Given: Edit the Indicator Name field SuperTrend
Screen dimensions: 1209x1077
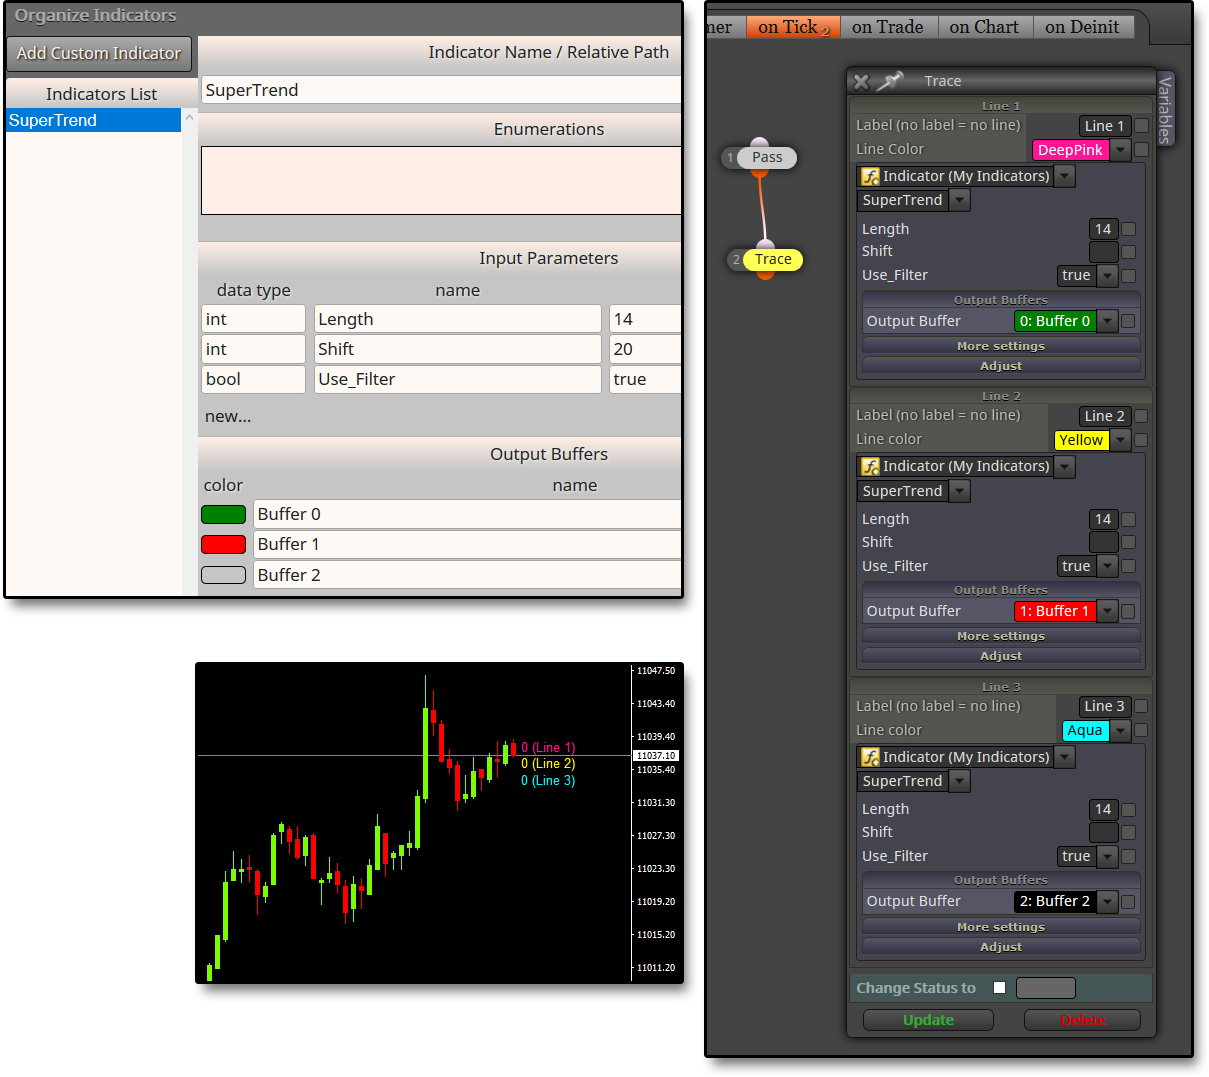Looking at the screenshot, I should click(441, 90).
